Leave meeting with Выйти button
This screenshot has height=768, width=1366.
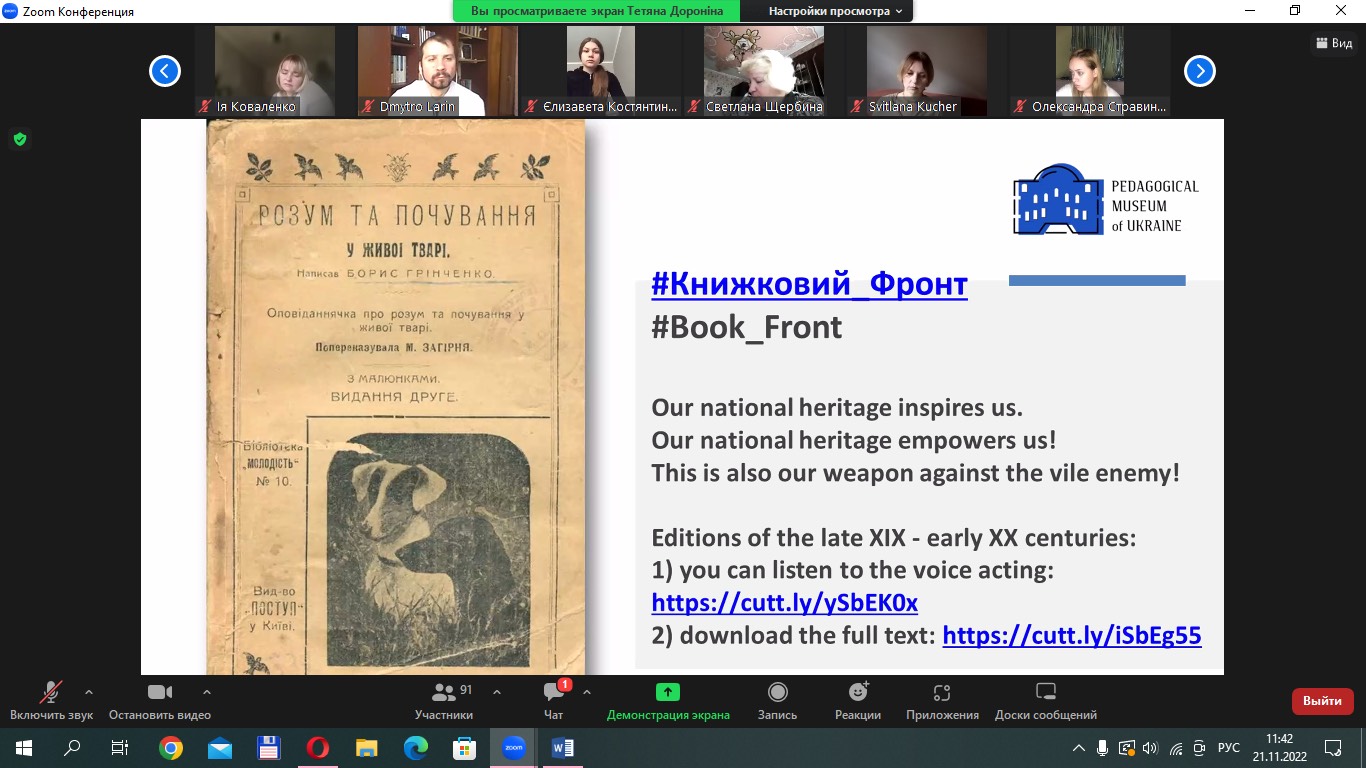(x=1322, y=701)
